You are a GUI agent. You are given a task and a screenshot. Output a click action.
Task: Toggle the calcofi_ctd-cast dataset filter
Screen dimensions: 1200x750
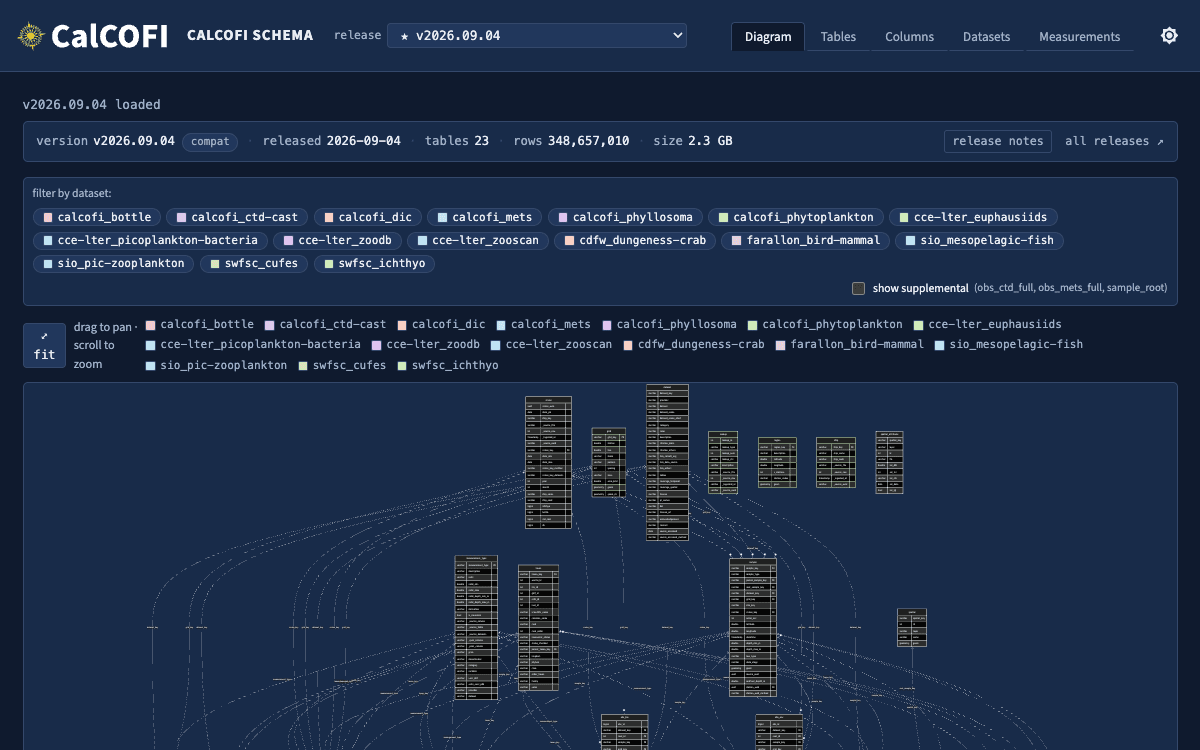coord(238,217)
